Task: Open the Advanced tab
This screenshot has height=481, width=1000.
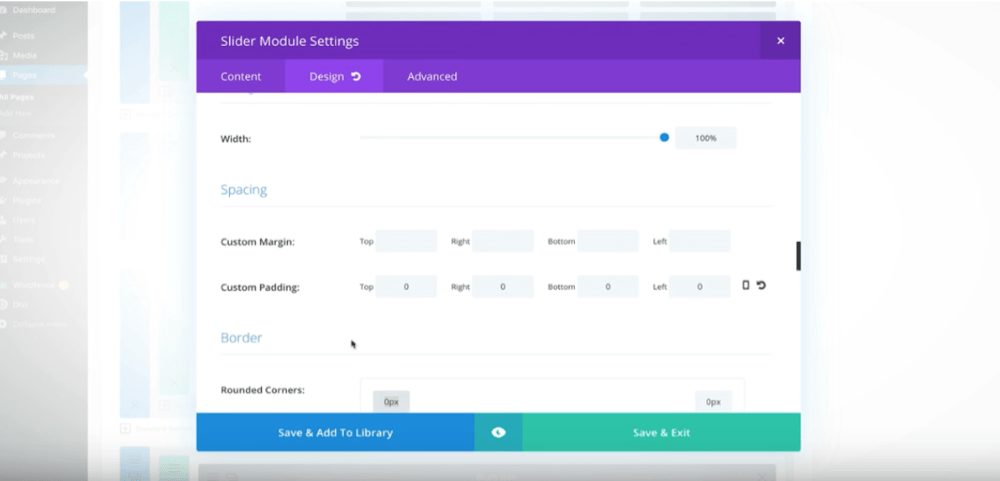Action: pyautogui.click(x=432, y=77)
